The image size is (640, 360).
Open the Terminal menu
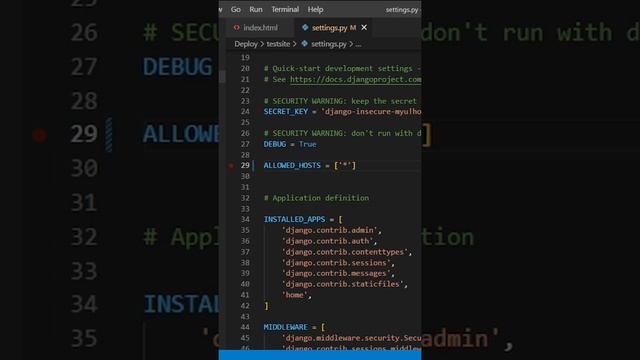point(285,9)
